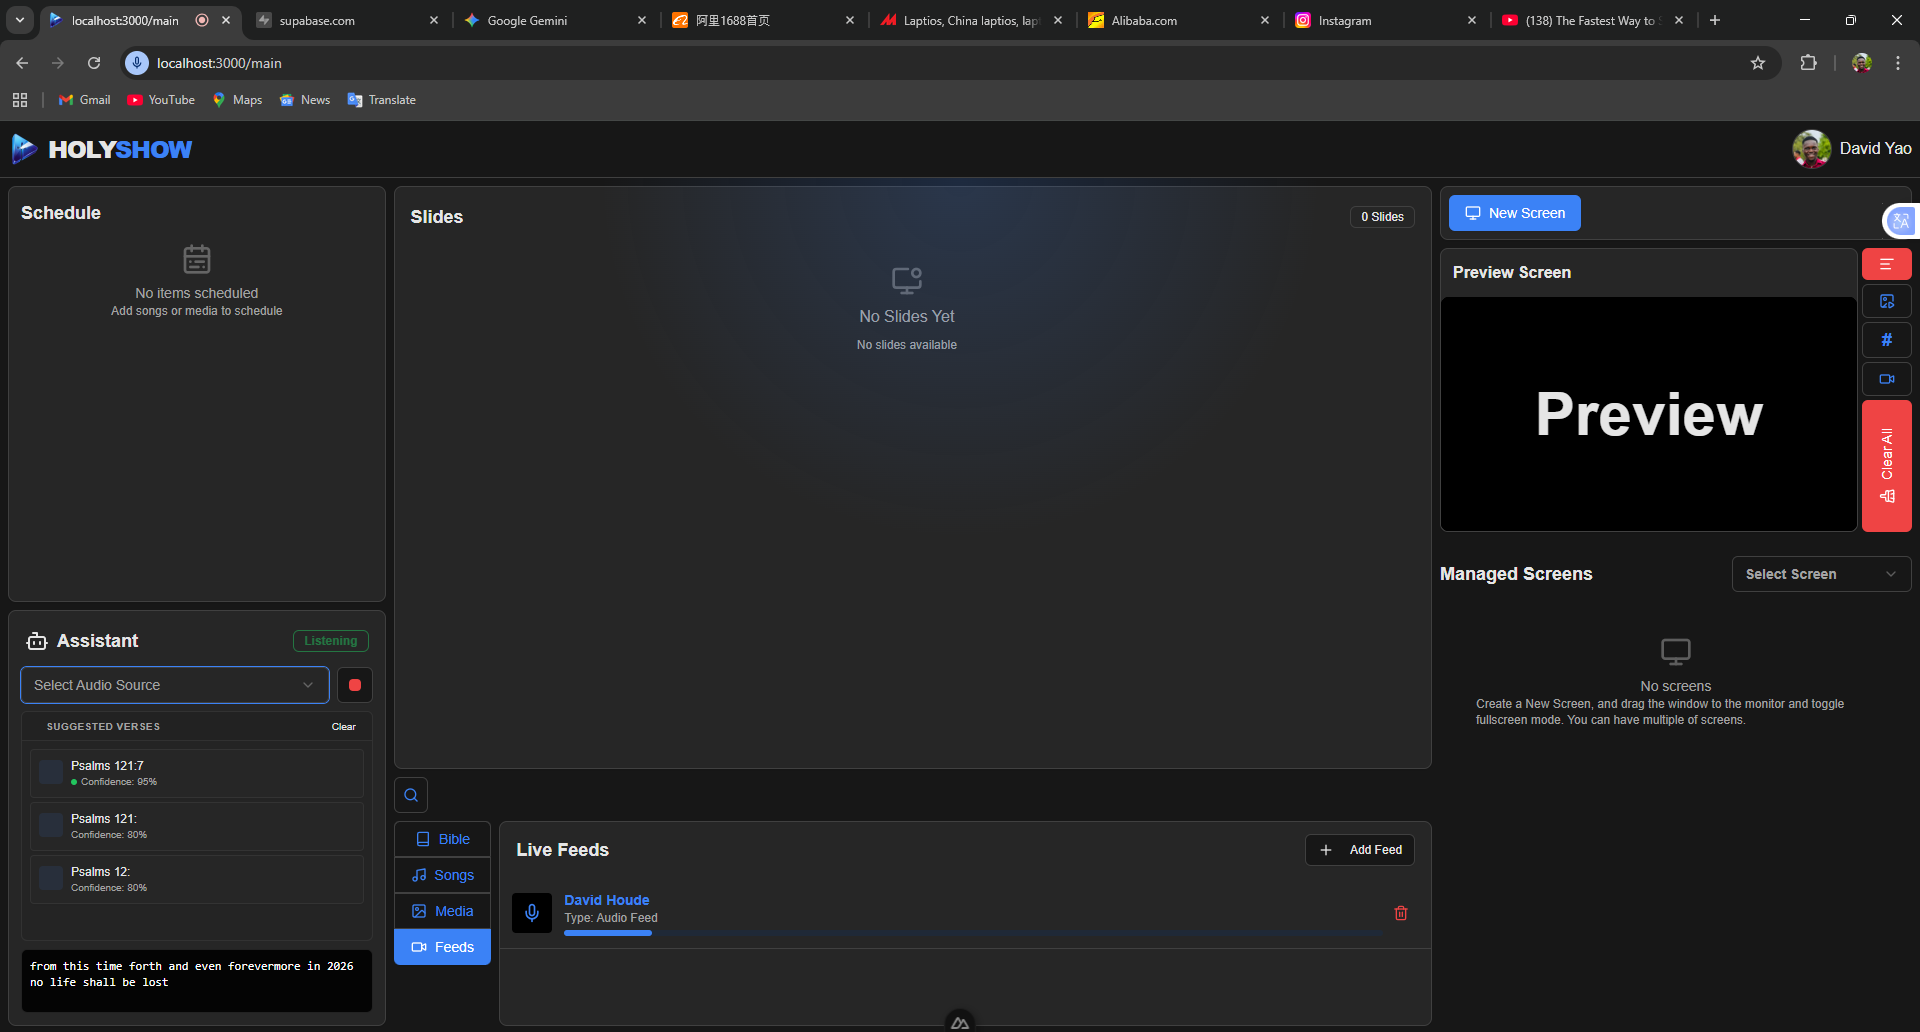Viewport: 1920px width, 1032px height.
Task: Open the YouTube bookmark
Action: coord(161,100)
